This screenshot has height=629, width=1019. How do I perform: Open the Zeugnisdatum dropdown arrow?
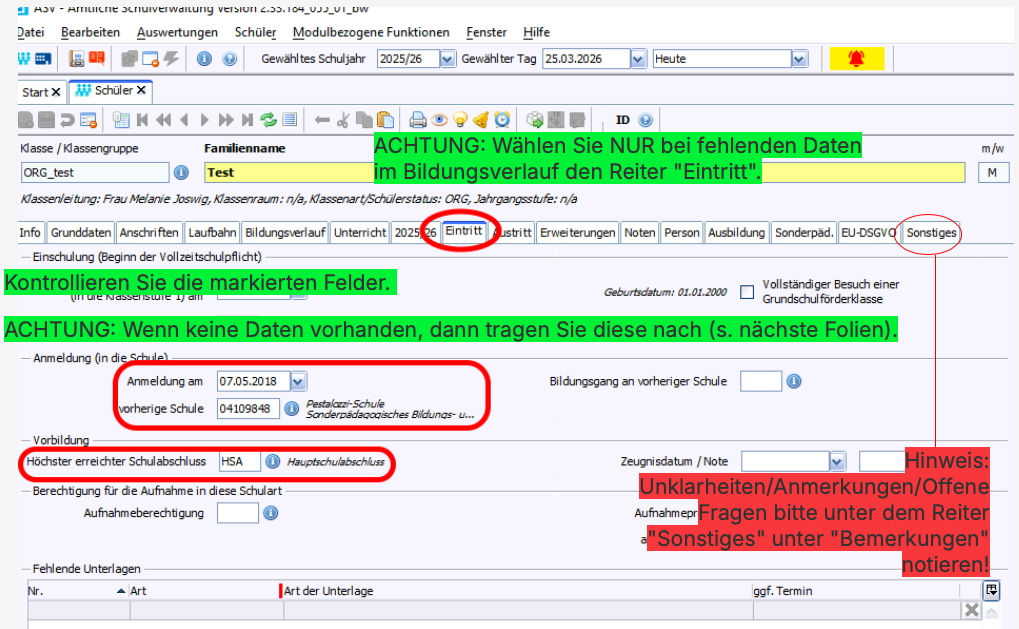point(837,461)
